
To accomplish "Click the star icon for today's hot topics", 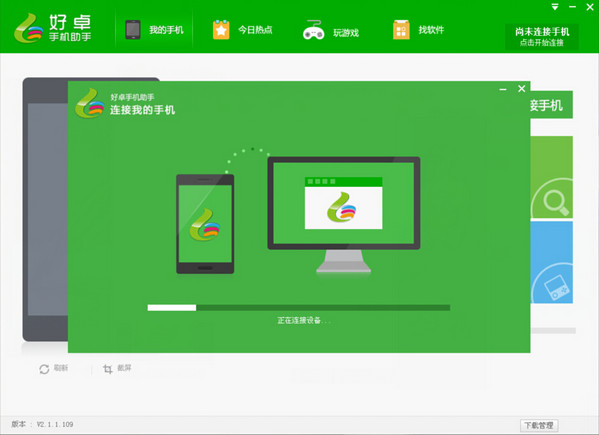I will coord(221,30).
